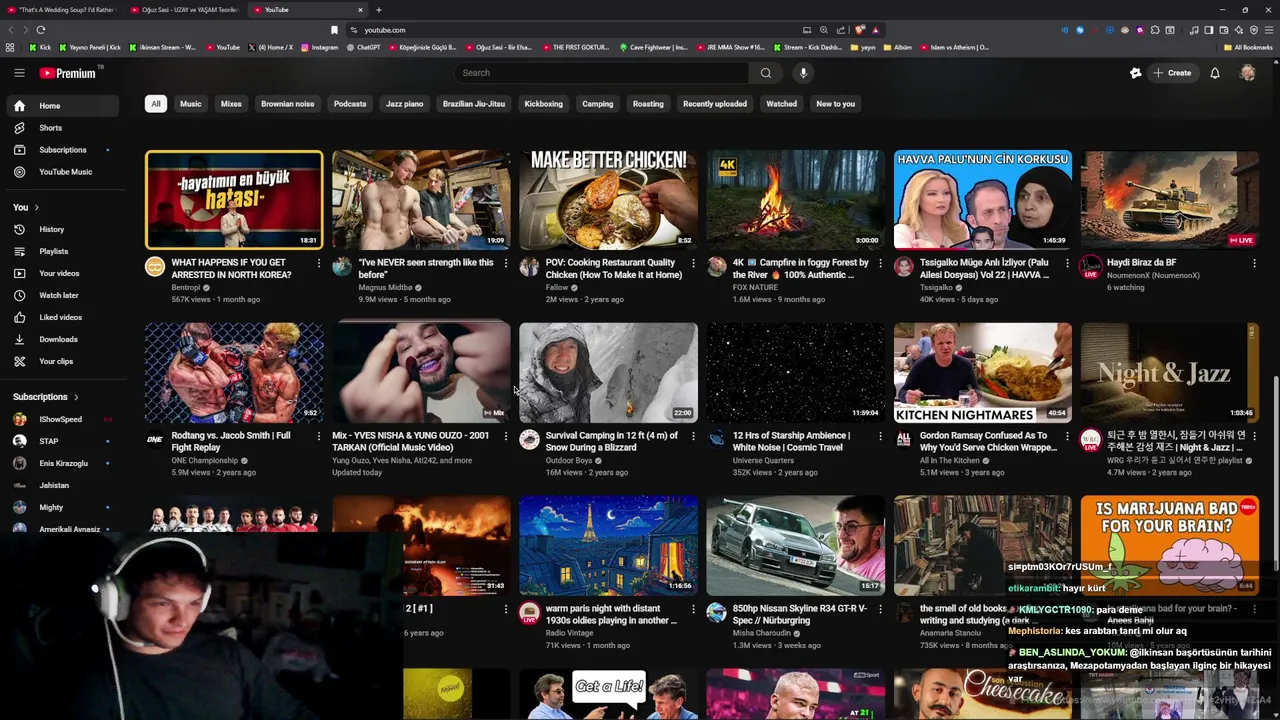Open the notifications bell
Image resolution: width=1280 pixels, height=720 pixels.
pos(1215,73)
